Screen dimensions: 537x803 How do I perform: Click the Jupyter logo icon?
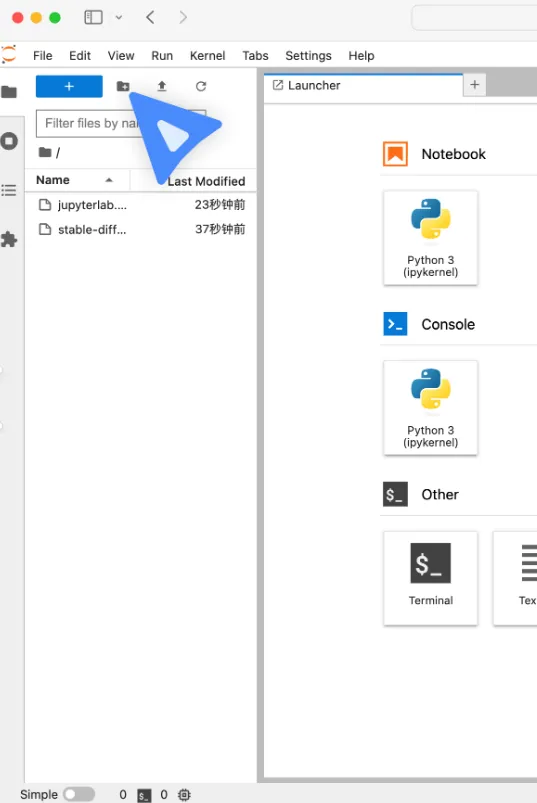pyautogui.click(x=9, y=54)
